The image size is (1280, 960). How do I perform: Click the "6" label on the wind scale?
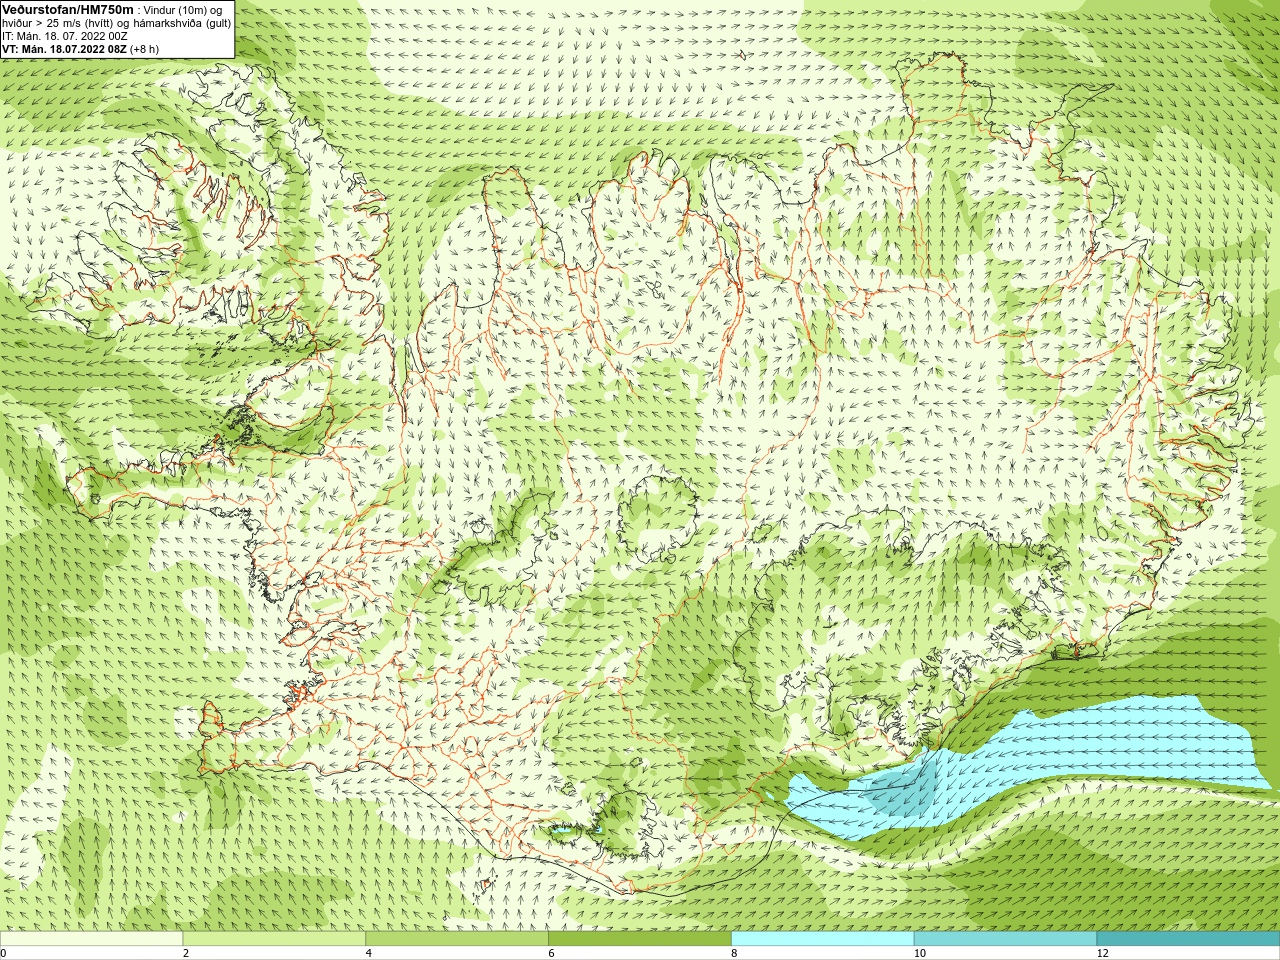[x=551, y=953]
